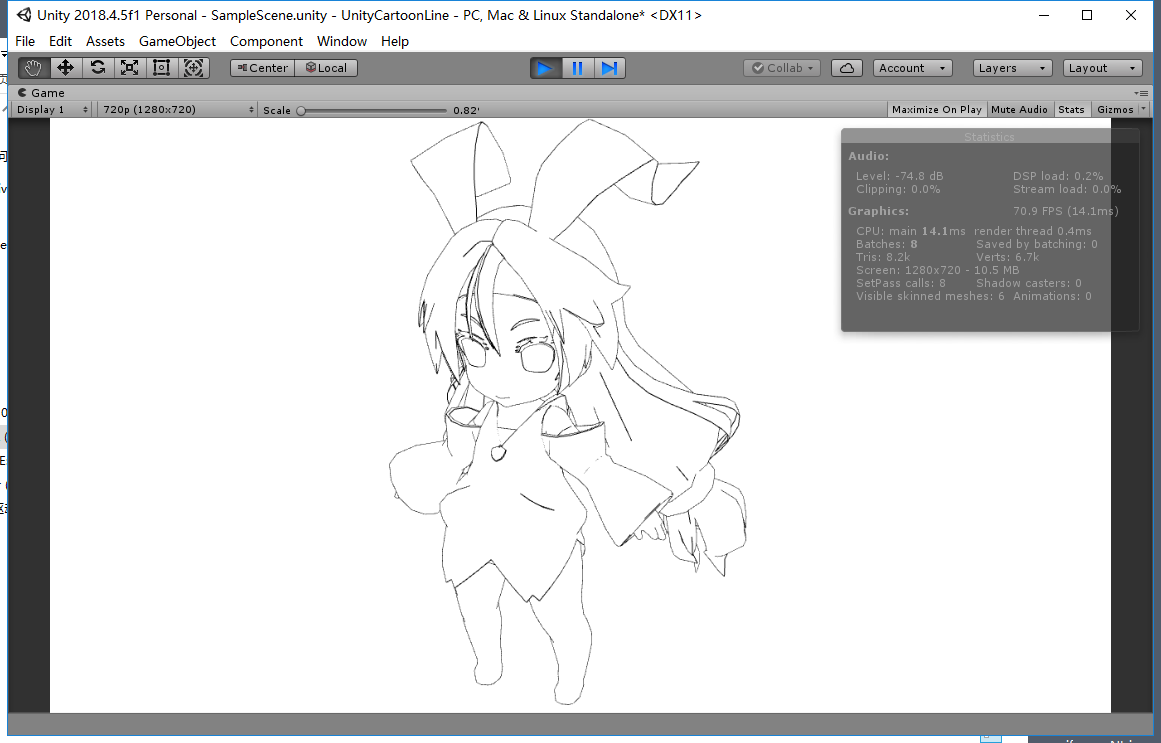Image resolution: width=1161 pixels, height=743 pixels.
Task: Open the Window menu
Action: pos(342,41)
